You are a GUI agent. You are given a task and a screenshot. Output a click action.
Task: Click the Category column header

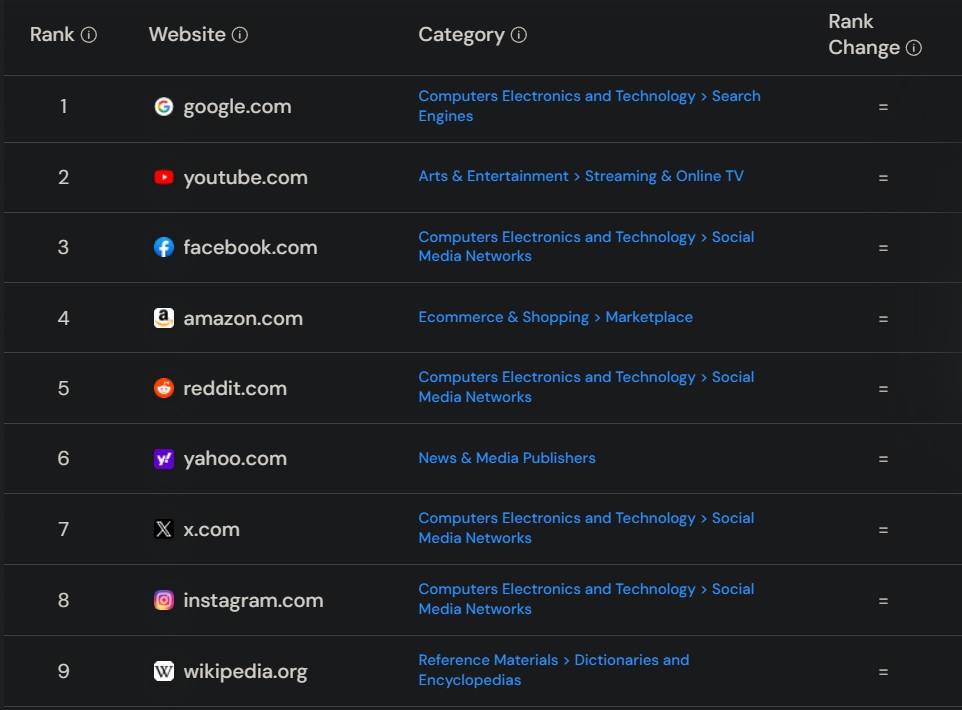point(461,35)
